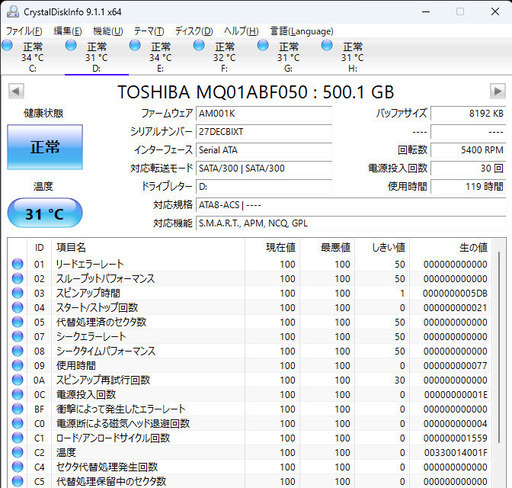Viewport: 512px width, 488px height.
Task: Click status orb of attribute C2 温度
Action: click(18, 452)
